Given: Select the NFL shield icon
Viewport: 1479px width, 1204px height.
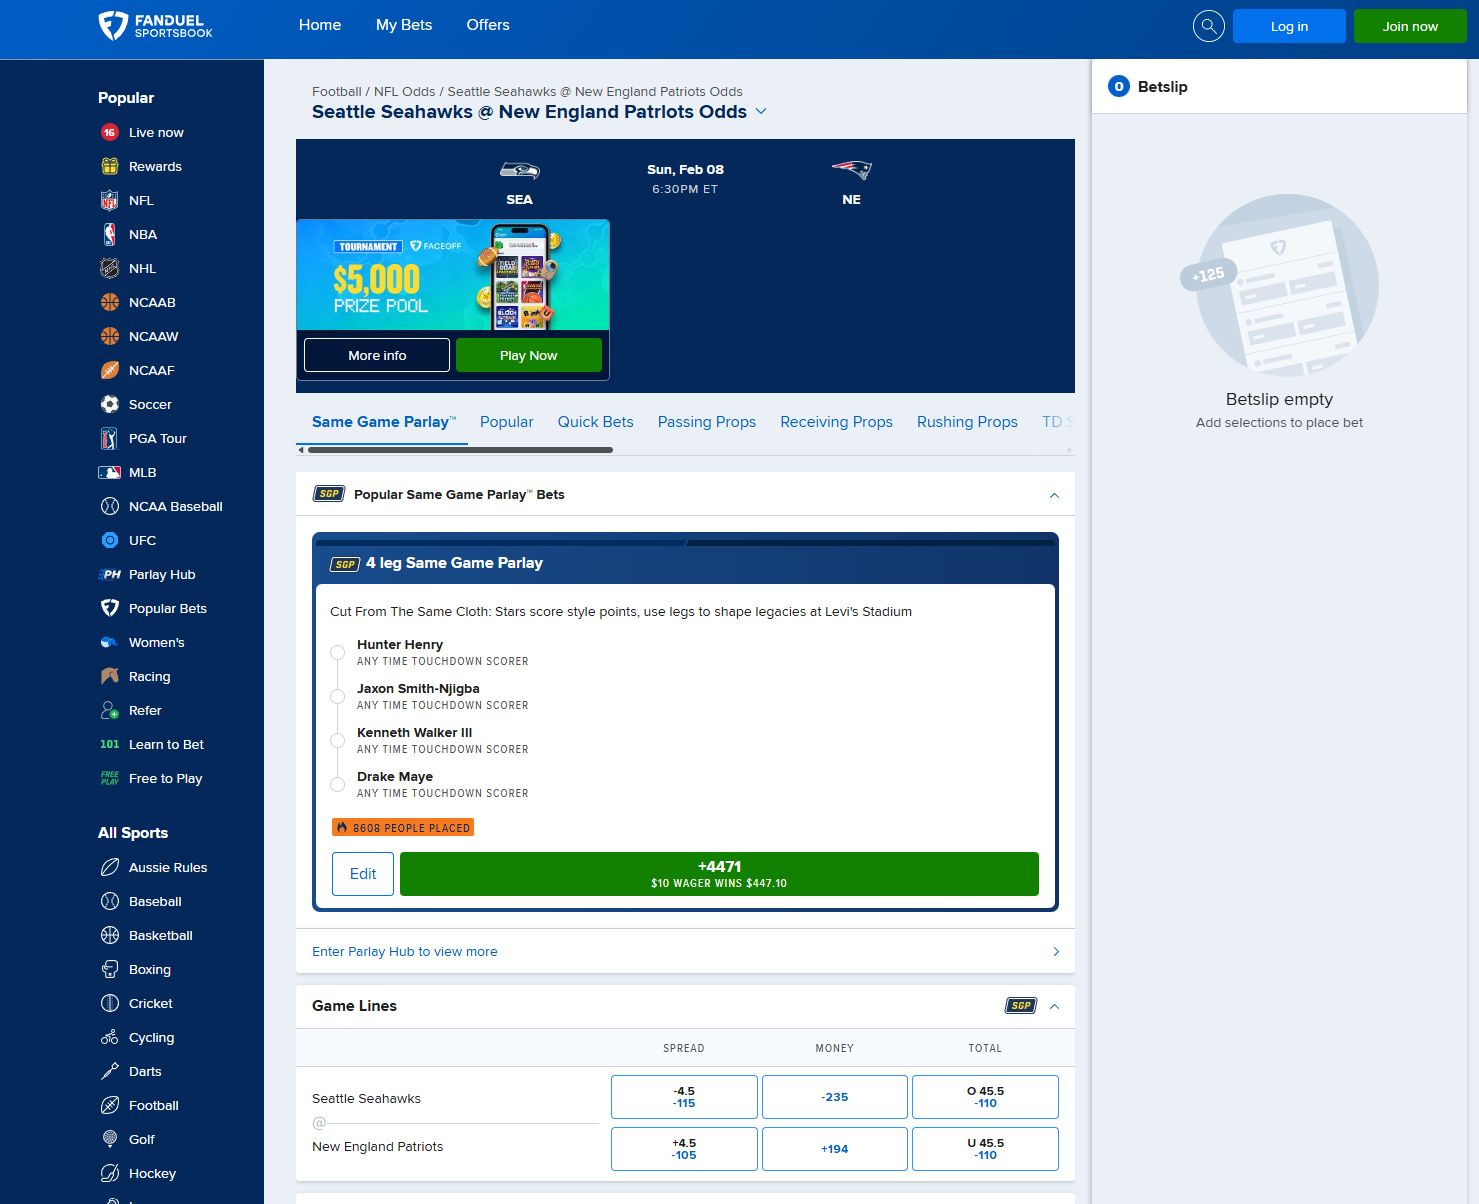Looking at the screenshot, I should pos(110,200).
